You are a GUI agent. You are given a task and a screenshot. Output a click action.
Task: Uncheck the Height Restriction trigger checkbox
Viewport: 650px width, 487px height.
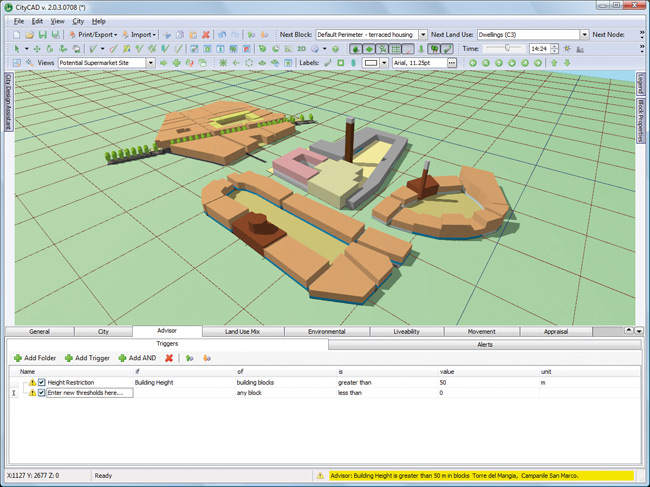click(41, 382)
